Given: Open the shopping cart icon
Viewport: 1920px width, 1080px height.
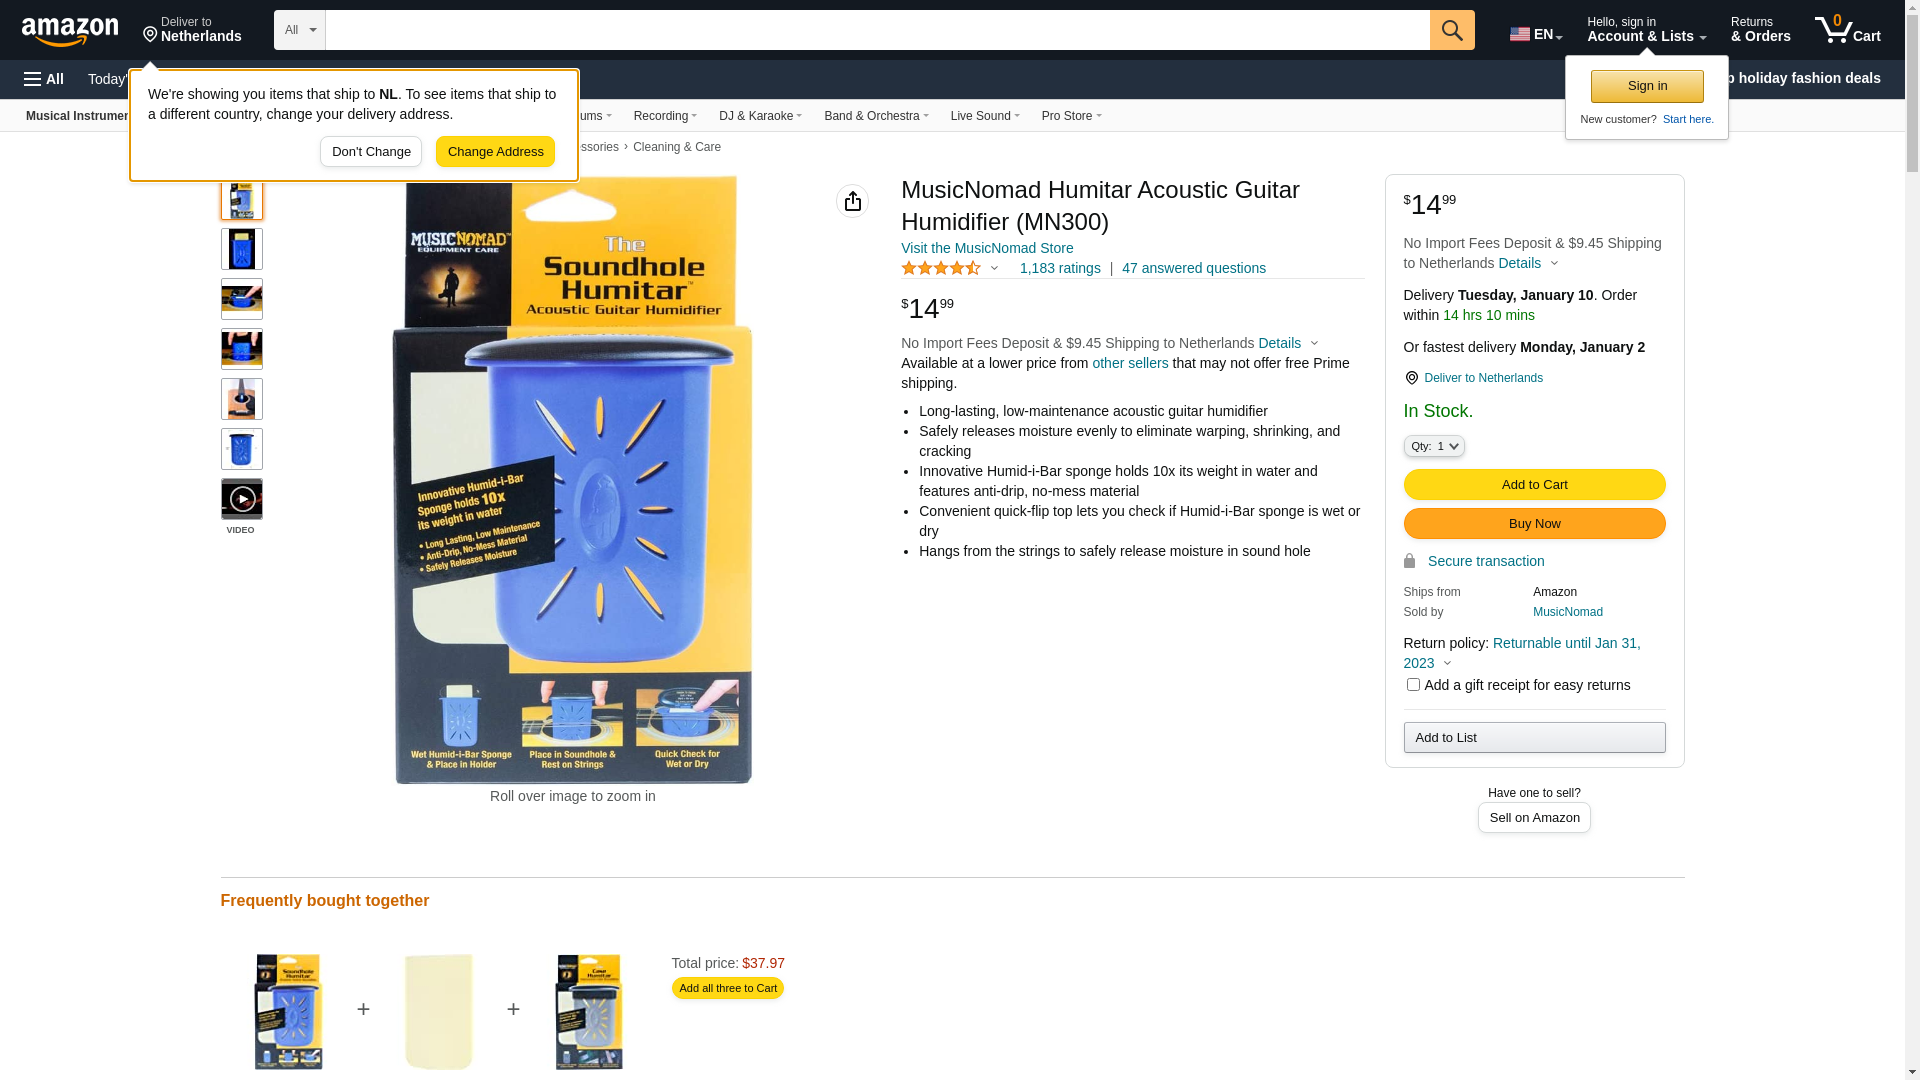Looking at the screenshot, I should [1847, 29].
